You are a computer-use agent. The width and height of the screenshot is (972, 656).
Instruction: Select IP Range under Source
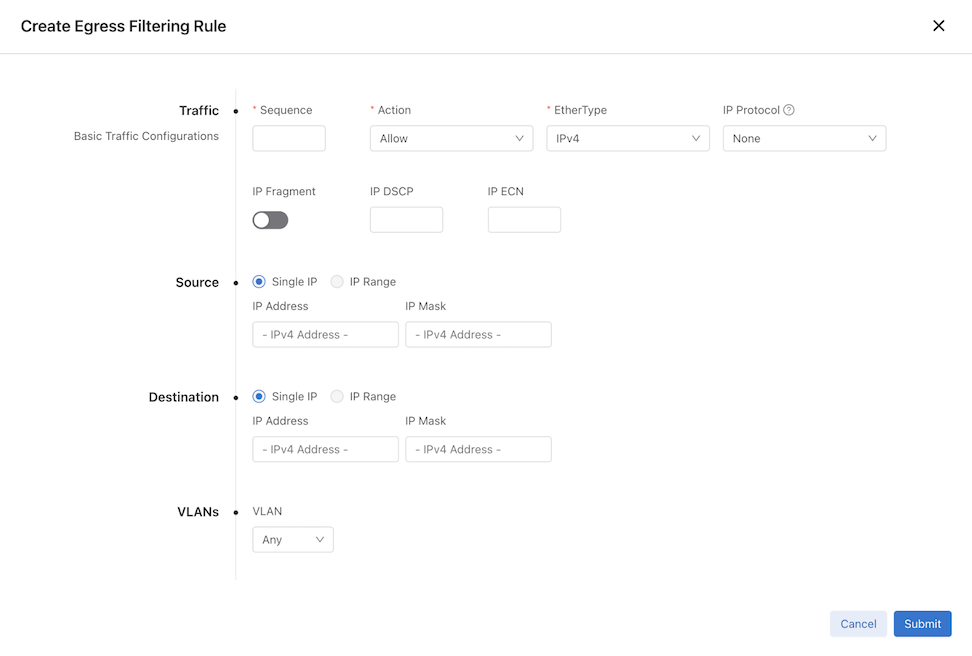point(338,282)
